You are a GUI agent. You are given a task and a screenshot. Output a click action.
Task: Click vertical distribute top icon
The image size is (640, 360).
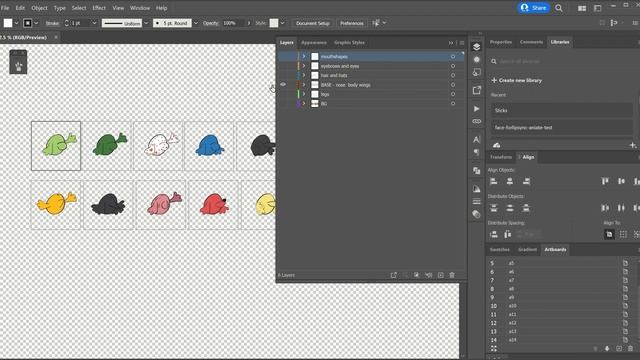pyautogui.click(x=493, y=208)
